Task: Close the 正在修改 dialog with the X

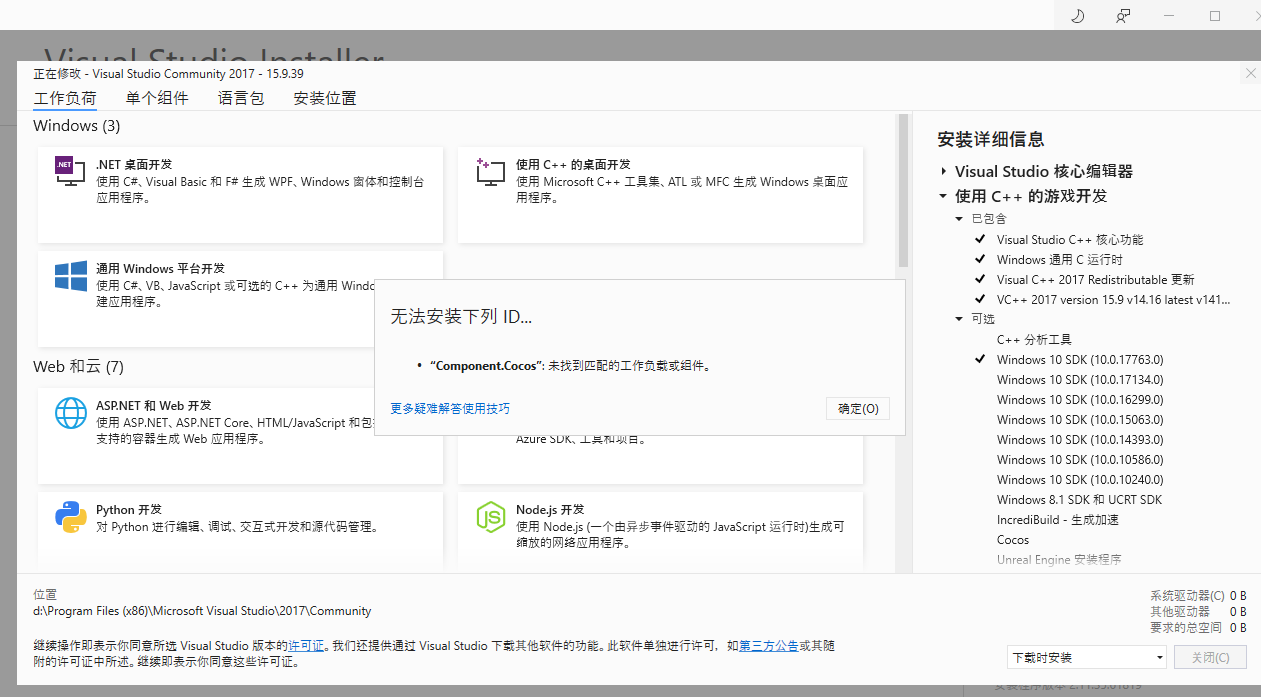Action: tap(1250, 73)
